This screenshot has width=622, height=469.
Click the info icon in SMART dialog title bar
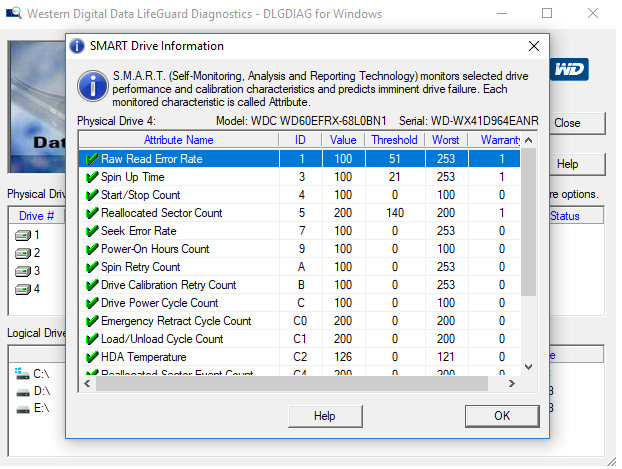point(77,46)
